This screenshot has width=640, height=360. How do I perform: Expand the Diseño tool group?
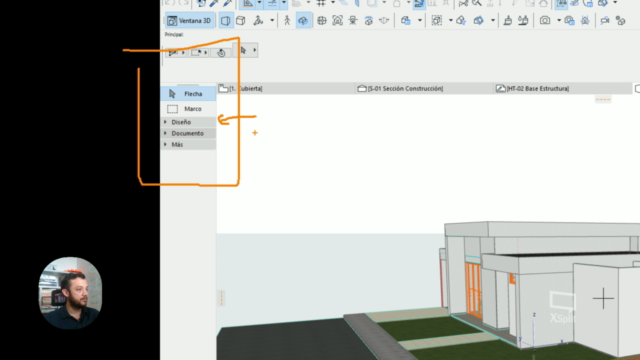(188, 122)
